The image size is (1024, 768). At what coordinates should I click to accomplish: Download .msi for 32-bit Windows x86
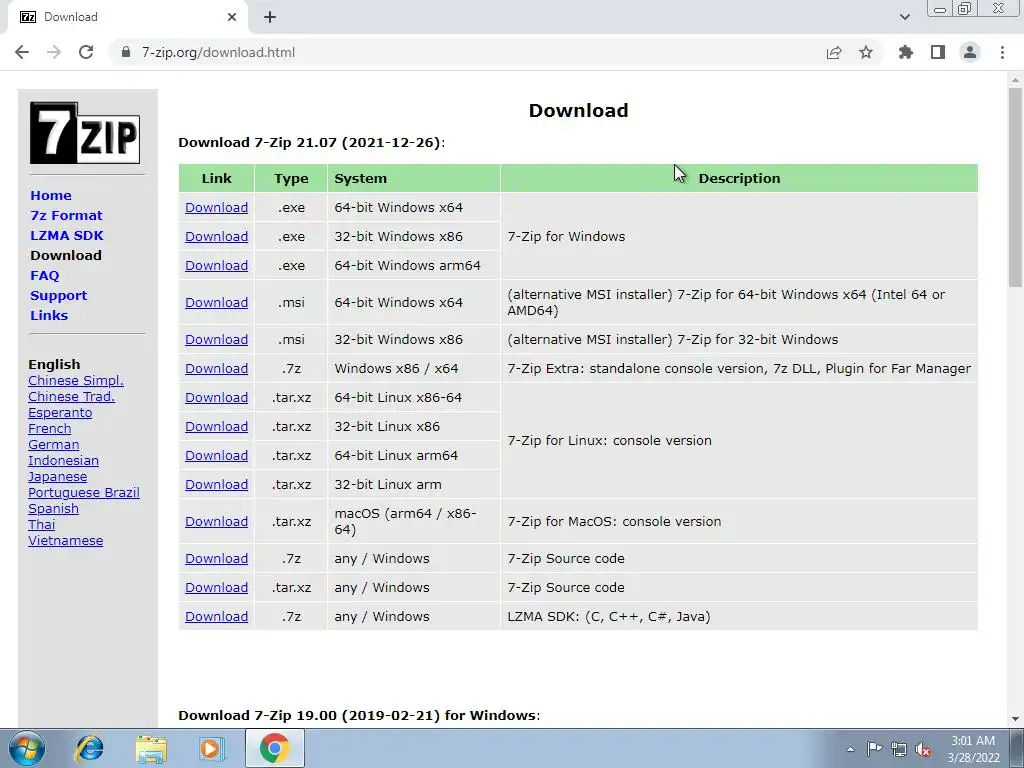[216, 340]
